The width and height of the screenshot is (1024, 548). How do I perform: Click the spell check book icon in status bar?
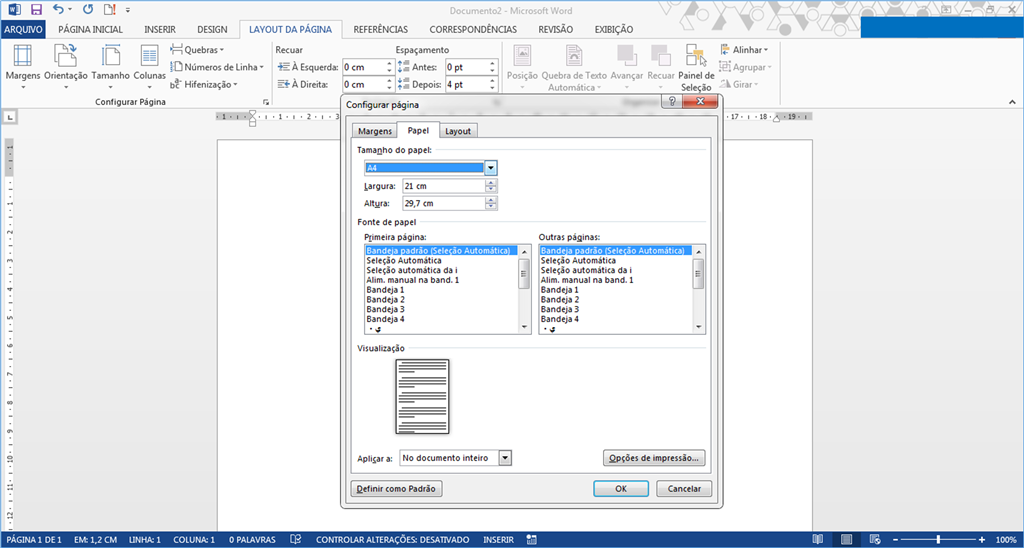point(295,540)
